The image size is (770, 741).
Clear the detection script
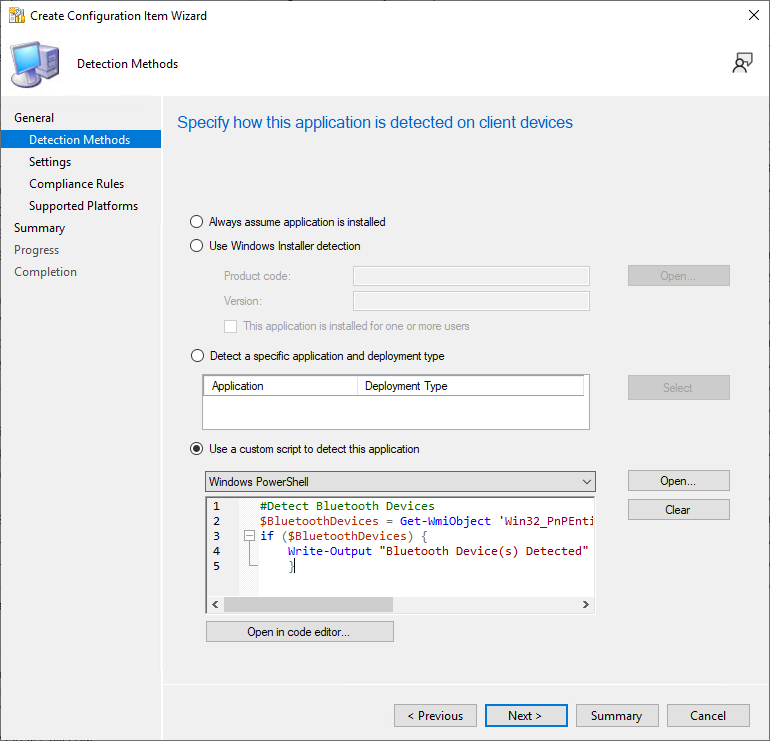[678, 510]
